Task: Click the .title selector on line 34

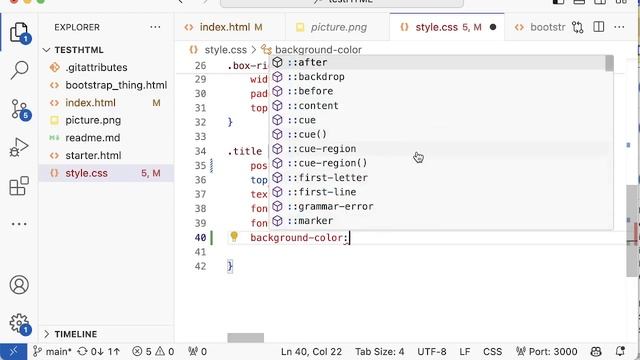Action: (x=244, y=151)
